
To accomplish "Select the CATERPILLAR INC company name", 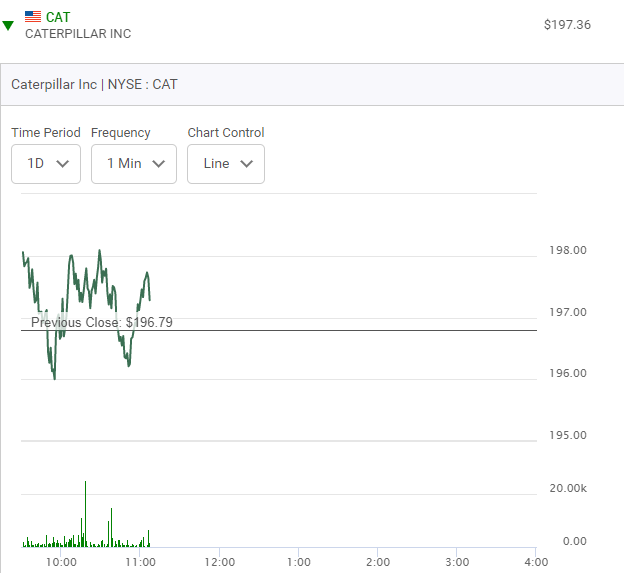I will pos(78,34).
